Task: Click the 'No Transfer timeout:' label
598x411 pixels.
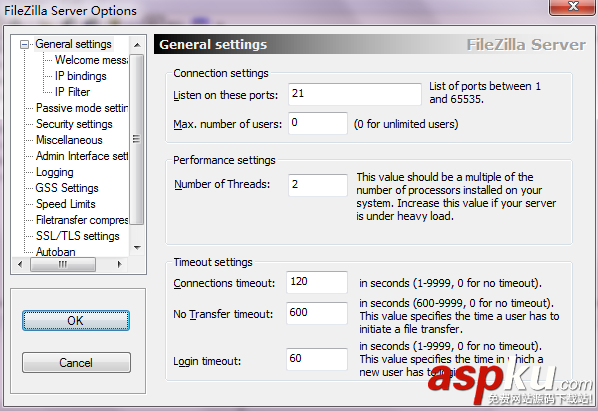Action: coord(223,314)
